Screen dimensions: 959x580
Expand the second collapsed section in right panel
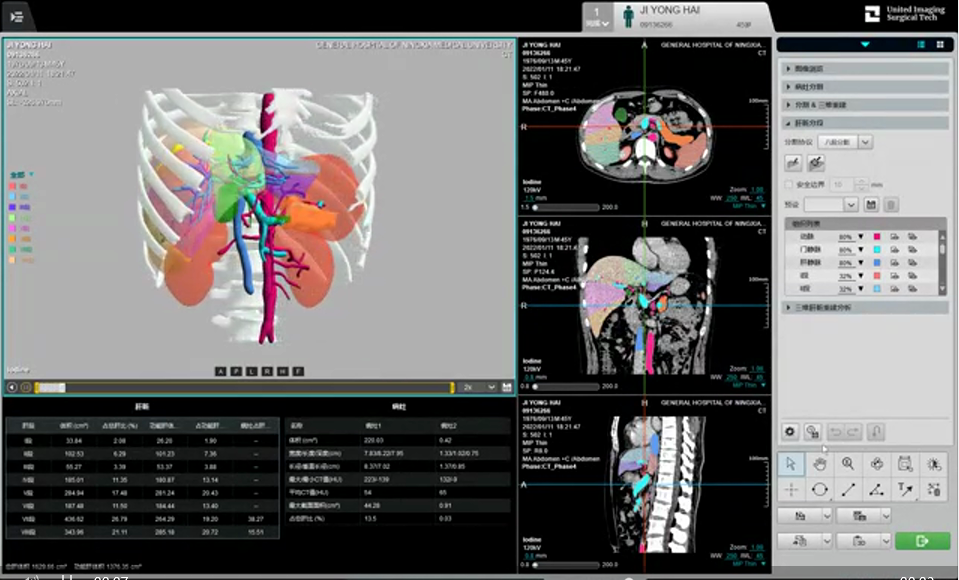tap(866, 87)
